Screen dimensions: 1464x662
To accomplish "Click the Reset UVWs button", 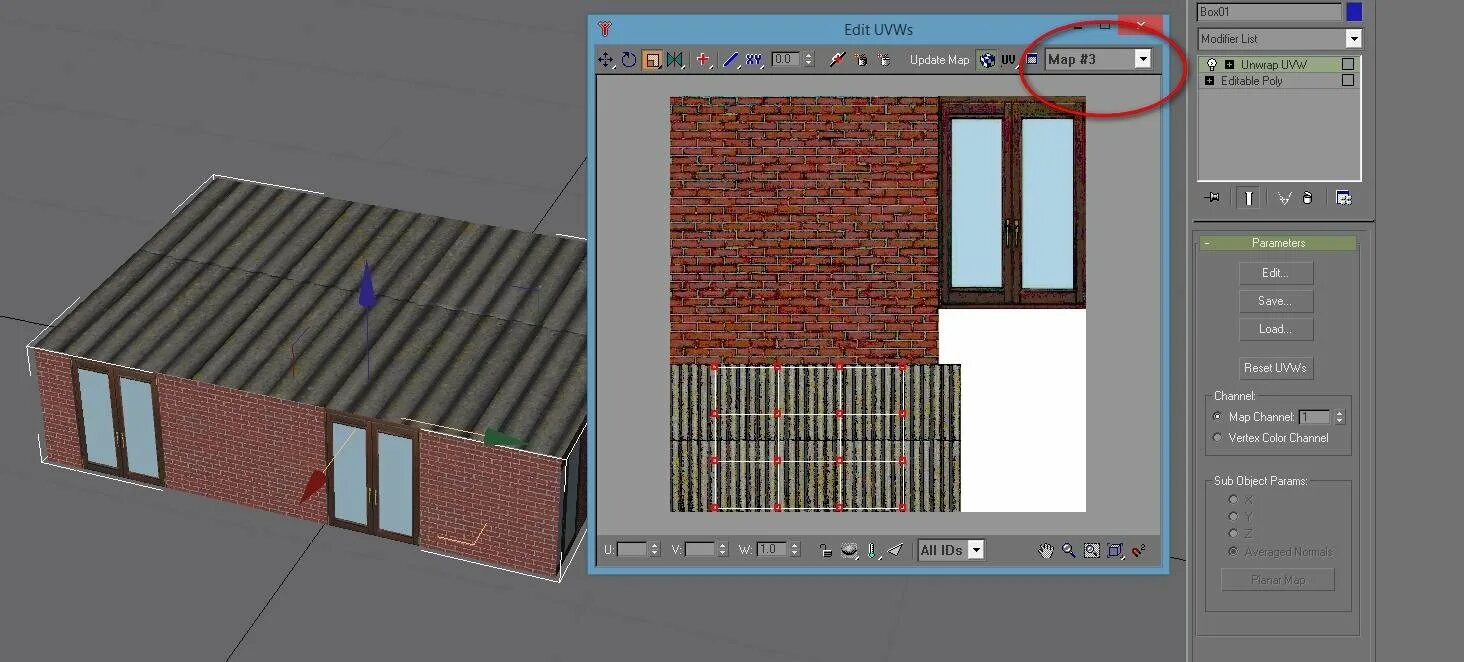I will (x=1275, y=368).
